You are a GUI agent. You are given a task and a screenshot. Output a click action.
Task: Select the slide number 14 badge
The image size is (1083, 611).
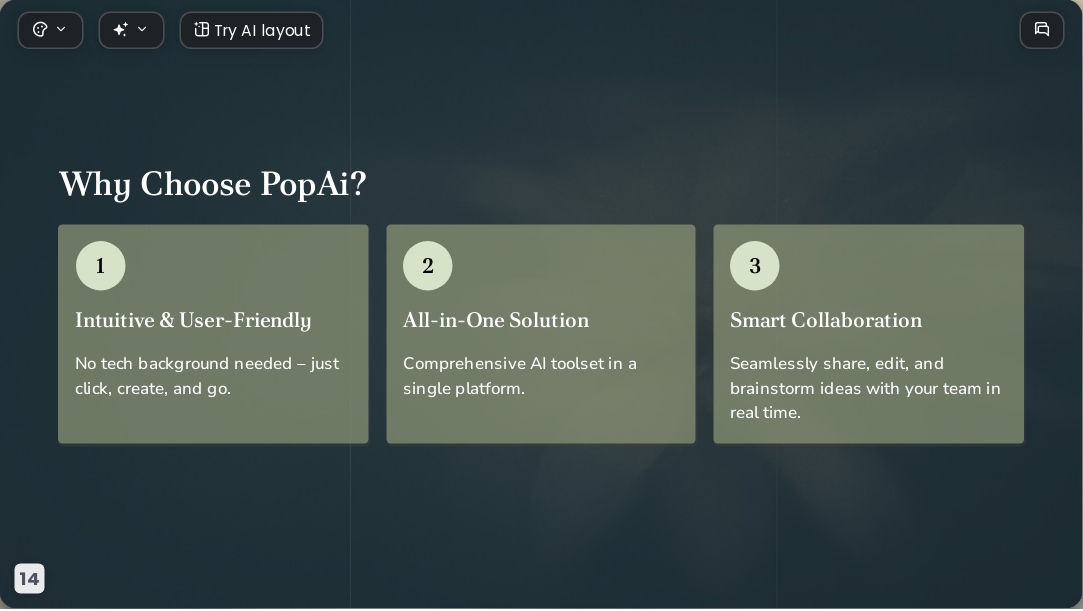[29, 579]
